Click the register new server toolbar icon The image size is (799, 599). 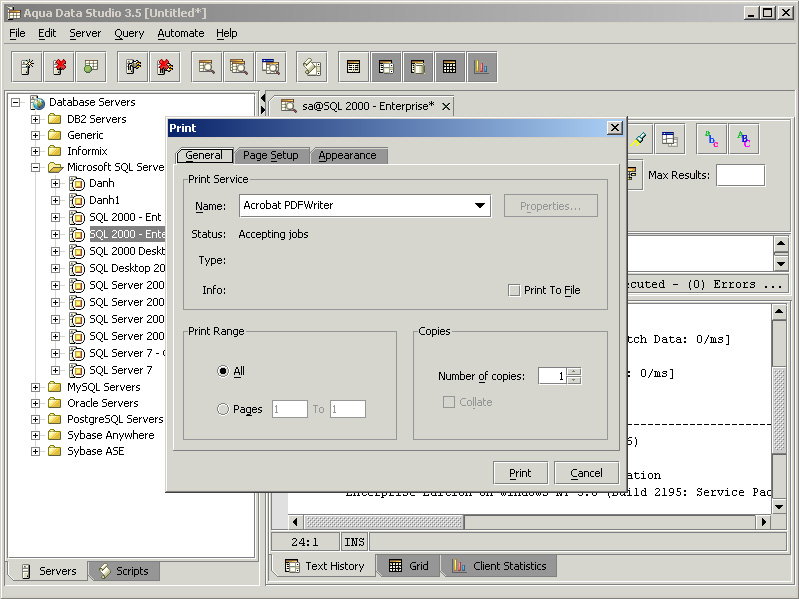(28, 67)
